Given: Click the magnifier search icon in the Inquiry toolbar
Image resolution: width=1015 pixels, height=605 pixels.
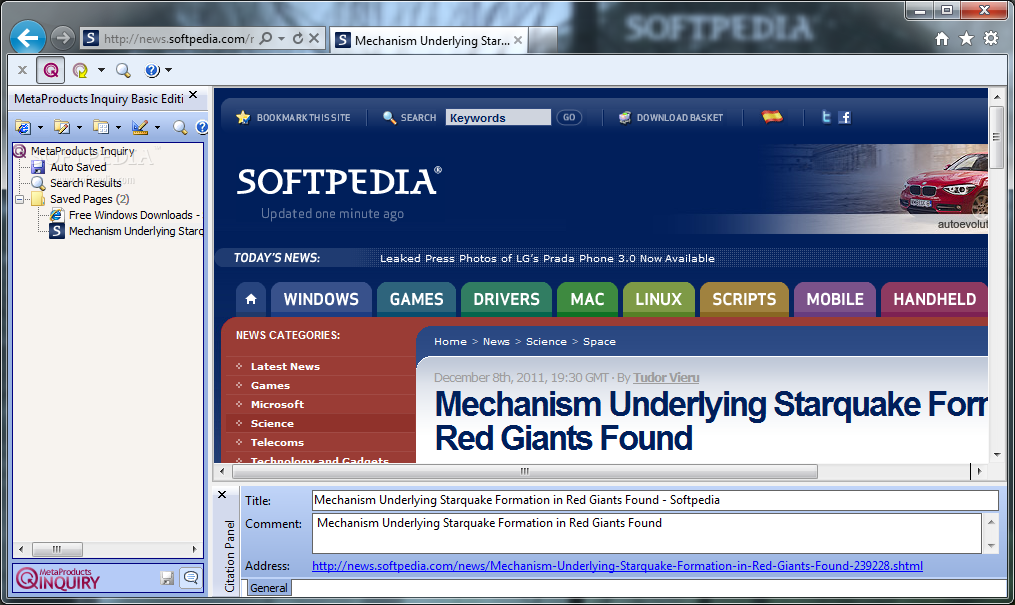Looking at the screenshot, I should [123, 70].
